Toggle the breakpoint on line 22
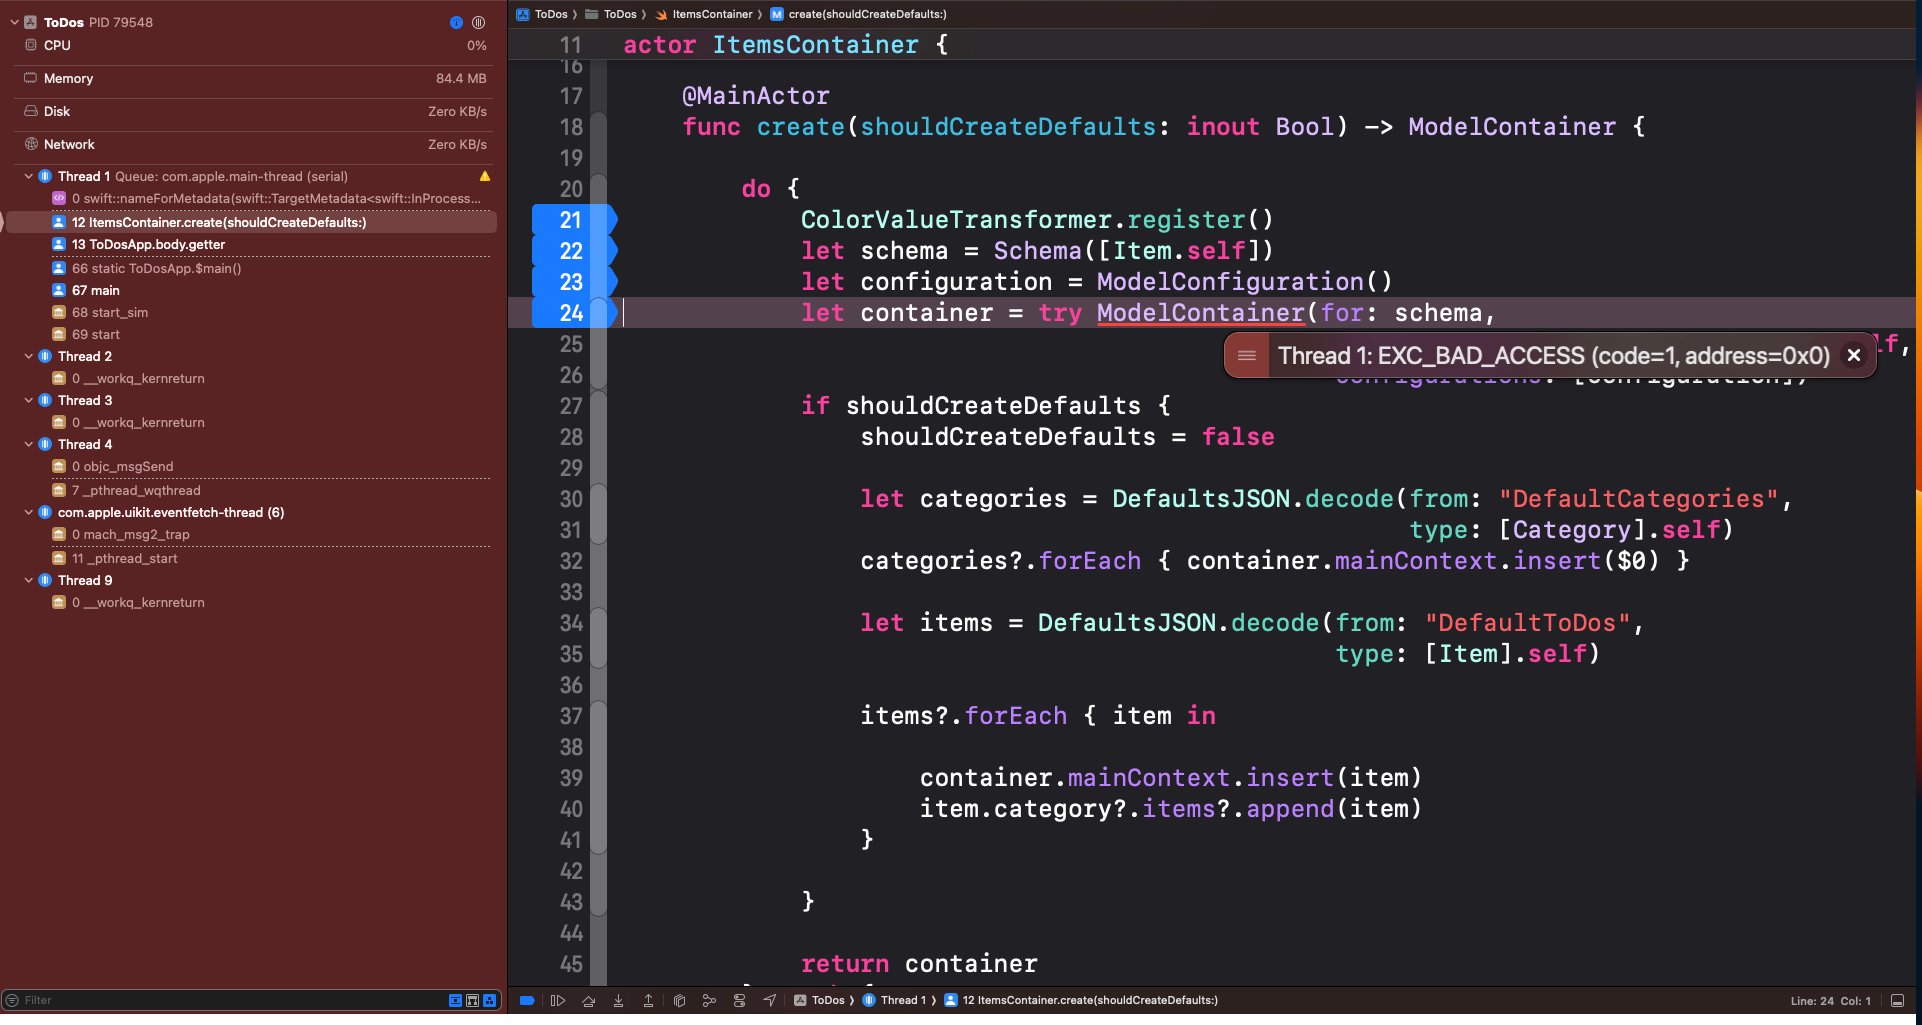The width and height of the screenshot is (1922, 1025). pos(571,251)
